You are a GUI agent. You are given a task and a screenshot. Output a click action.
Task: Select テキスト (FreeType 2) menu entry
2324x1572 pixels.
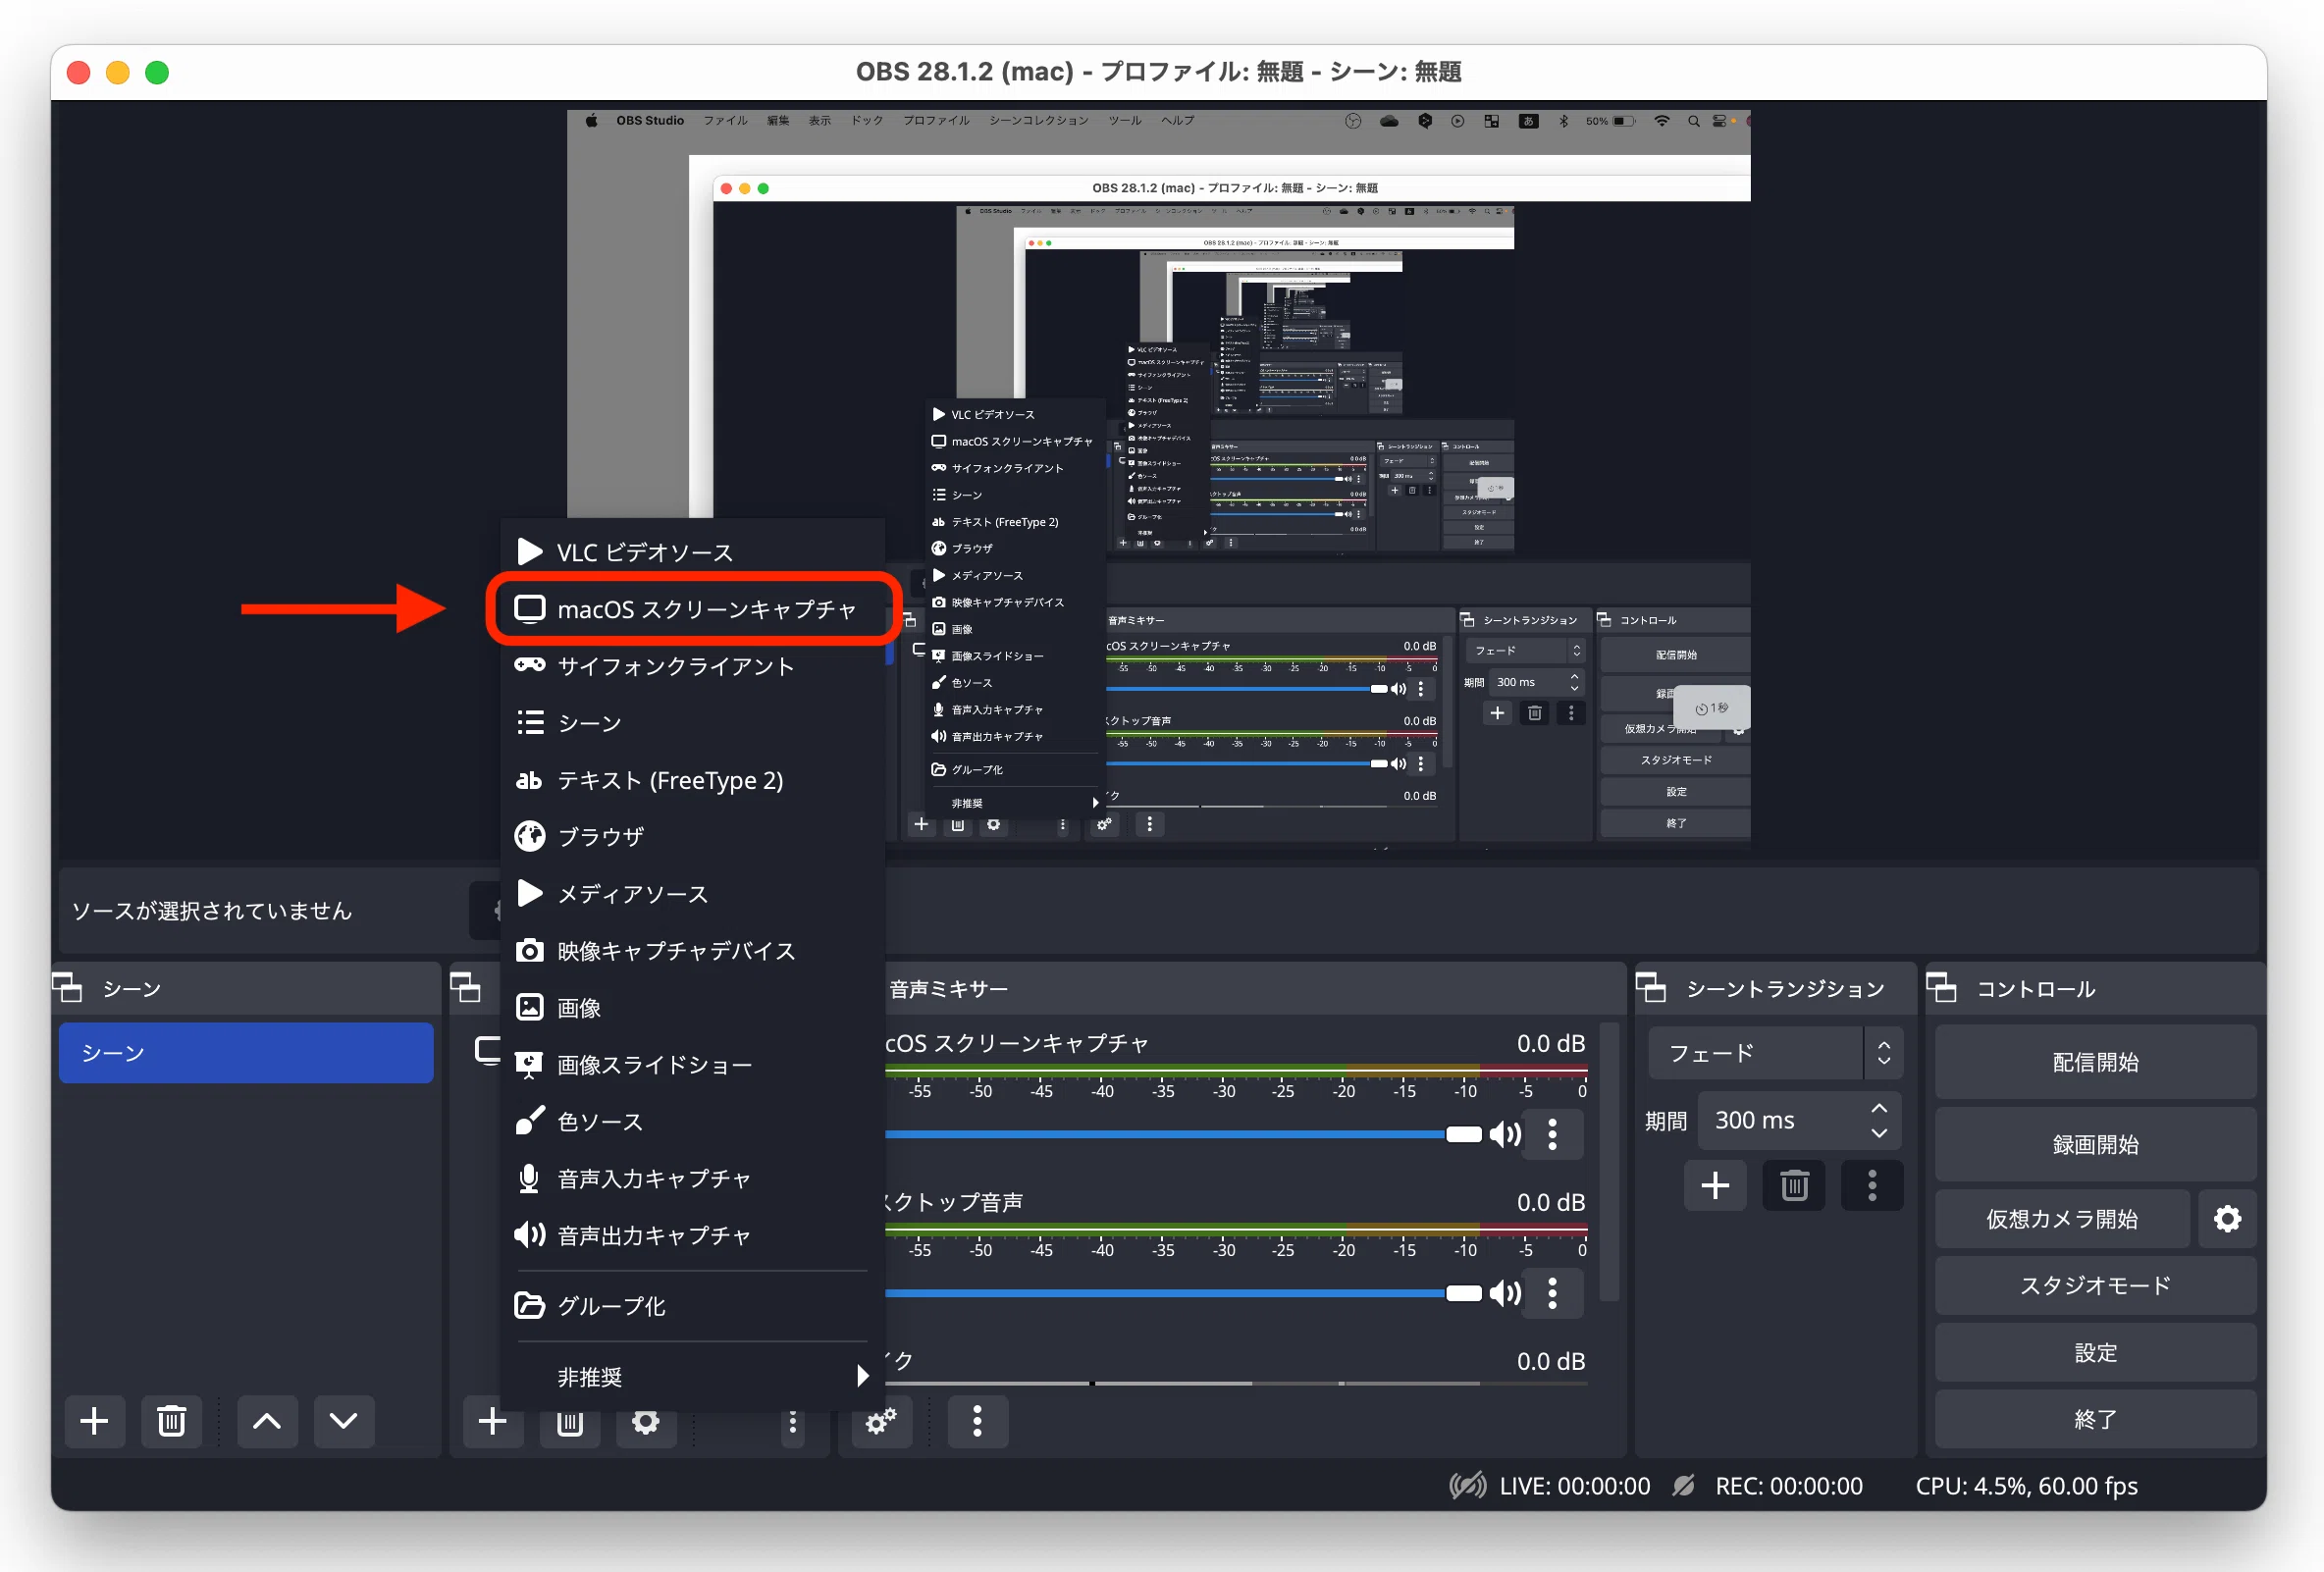click(x=692, y=780)
